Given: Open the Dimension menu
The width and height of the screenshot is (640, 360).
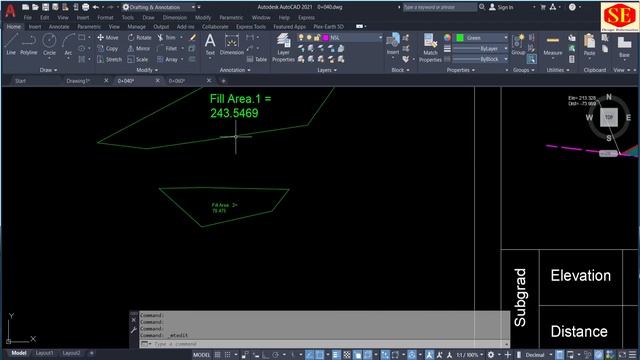Looking at the screenshot, I should 175,18.
